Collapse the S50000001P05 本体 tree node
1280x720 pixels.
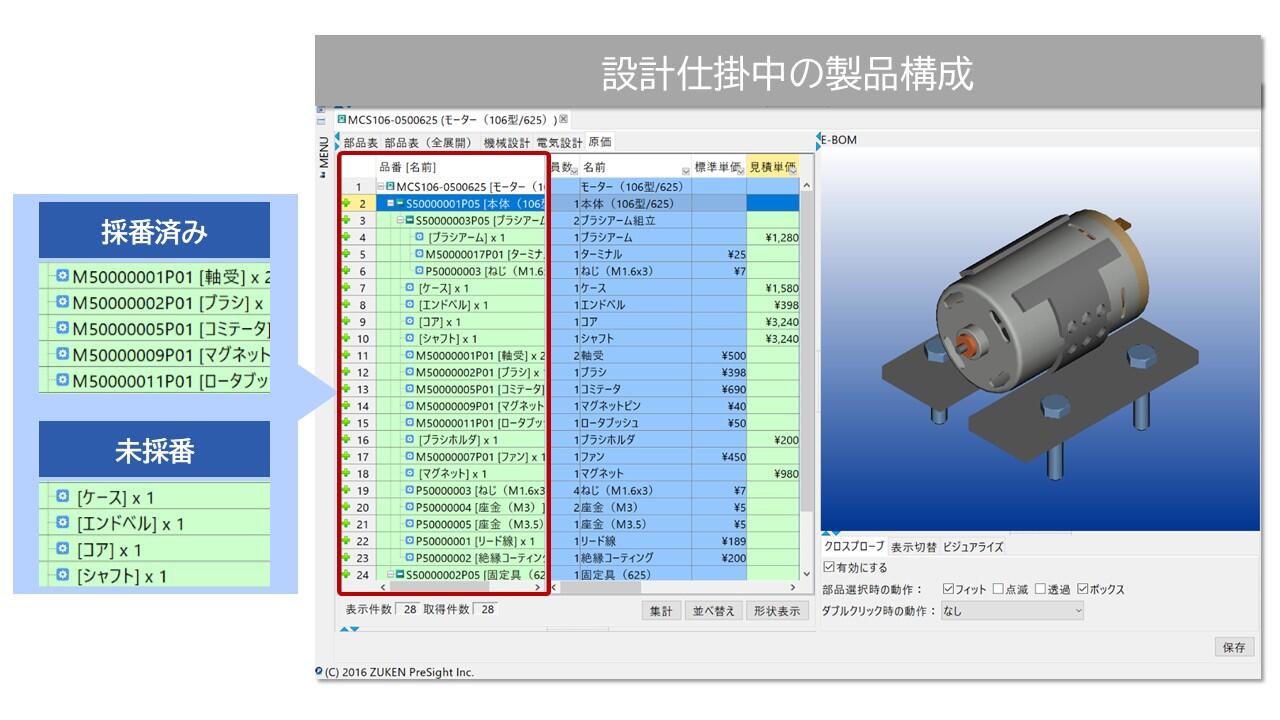pyautogui.click(x=391, y=203)
